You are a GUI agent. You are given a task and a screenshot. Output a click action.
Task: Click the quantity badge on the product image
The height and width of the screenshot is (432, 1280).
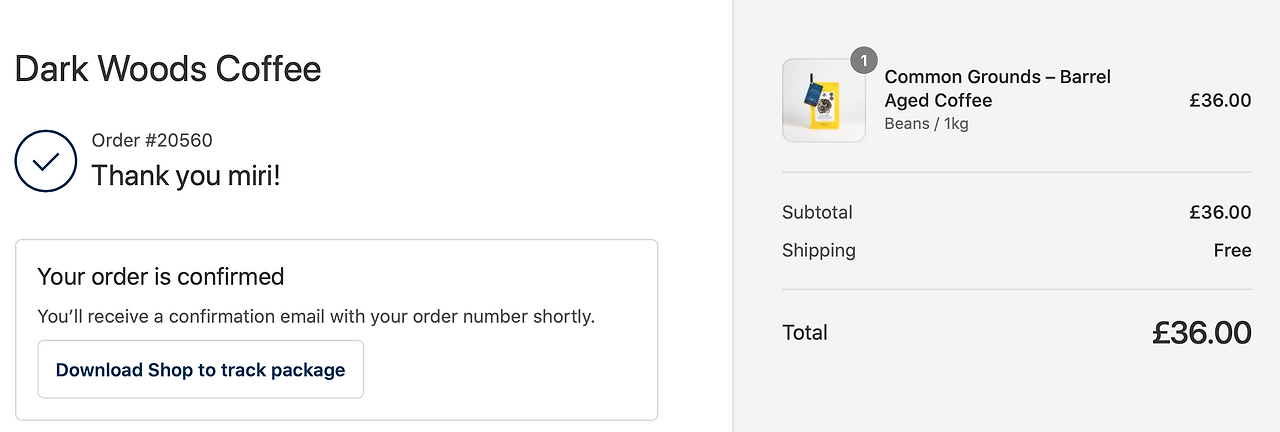(864, 61)
